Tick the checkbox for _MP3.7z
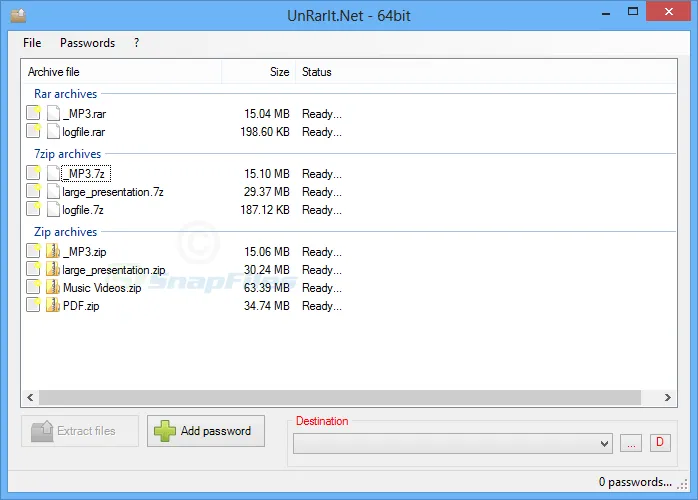The image size is (698, 500). point(33,173)
